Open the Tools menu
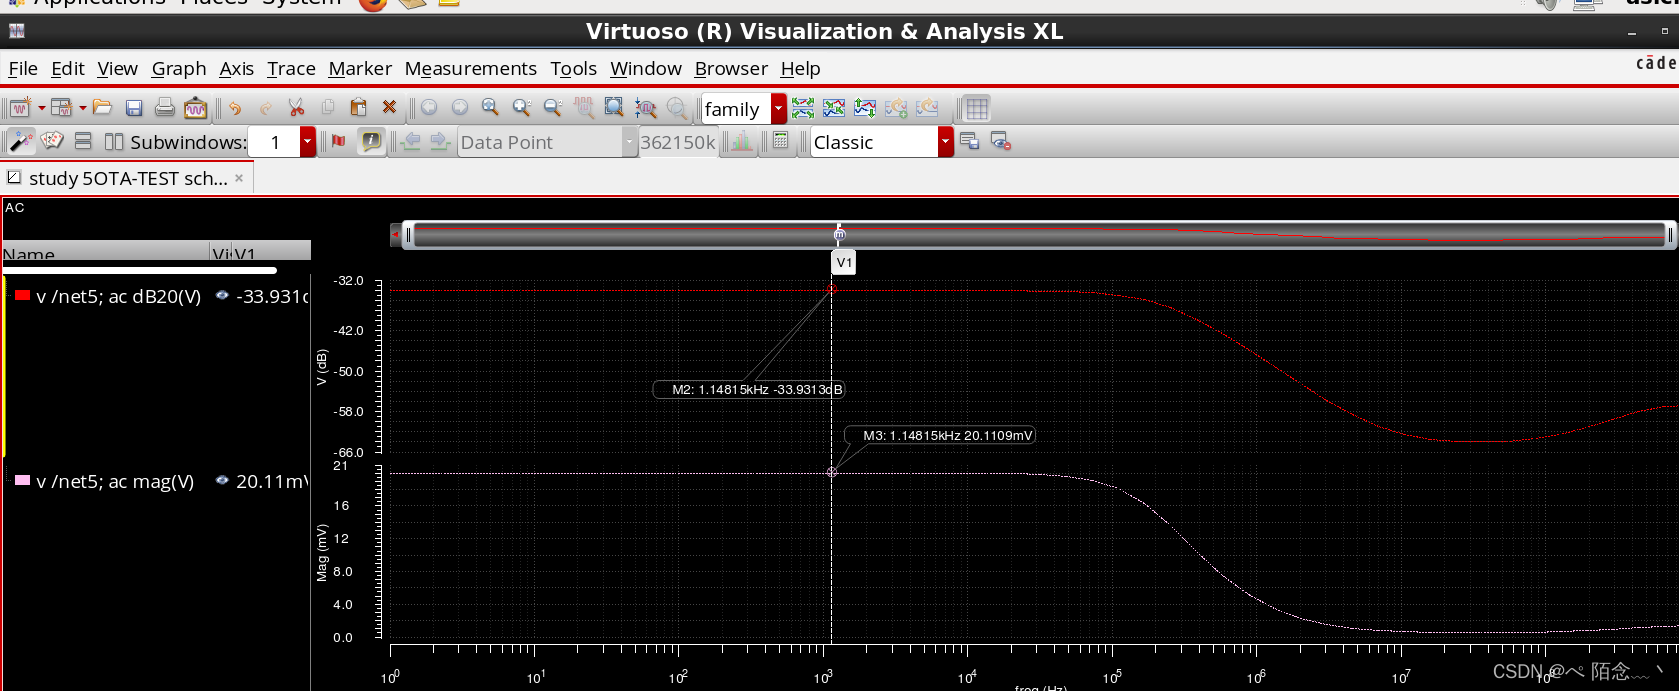 [x=574, y=69]
